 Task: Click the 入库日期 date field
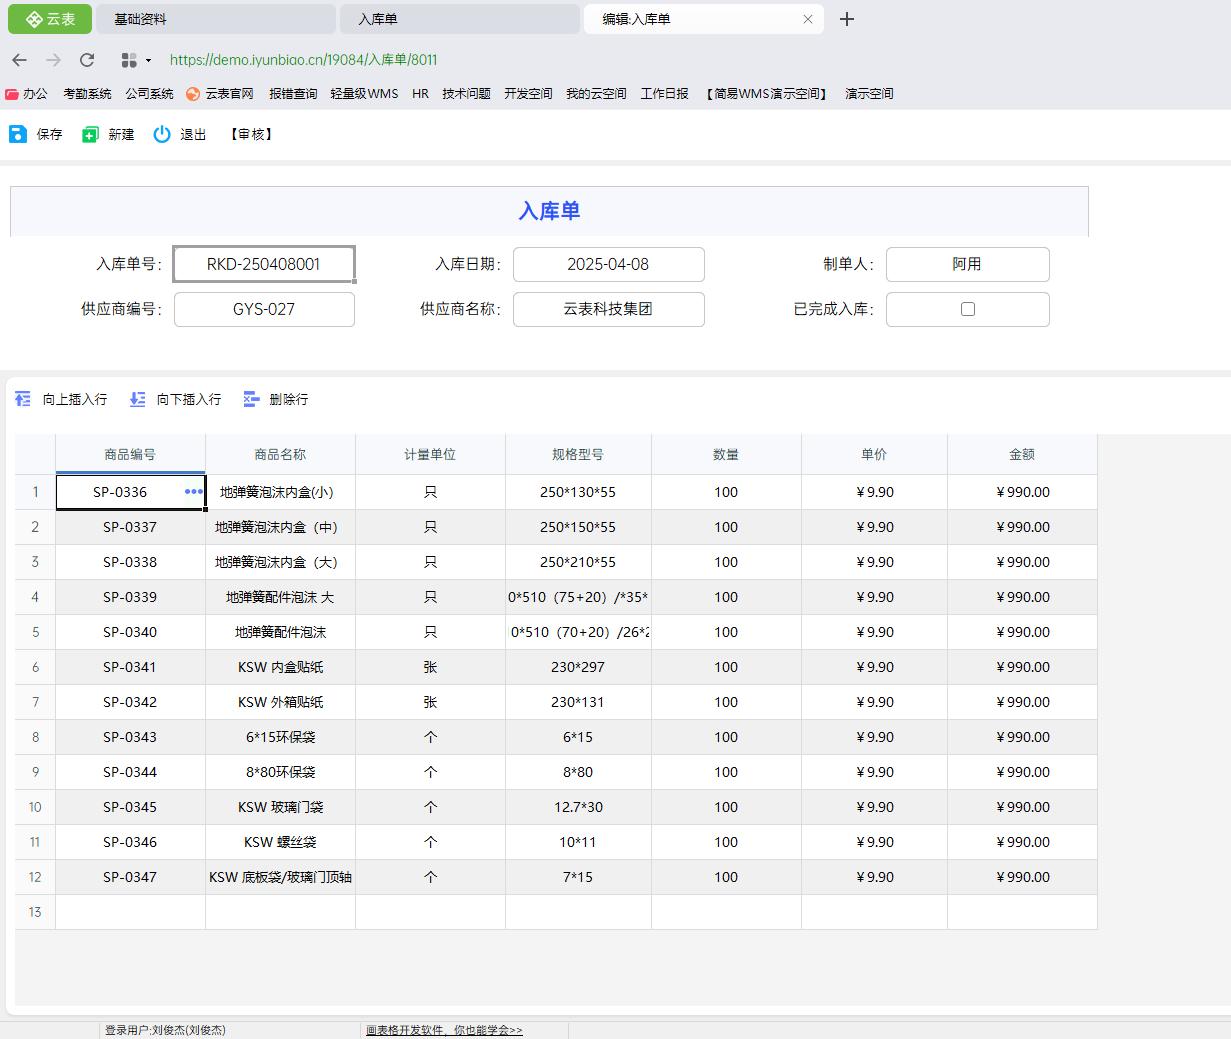tap(608, 265)
